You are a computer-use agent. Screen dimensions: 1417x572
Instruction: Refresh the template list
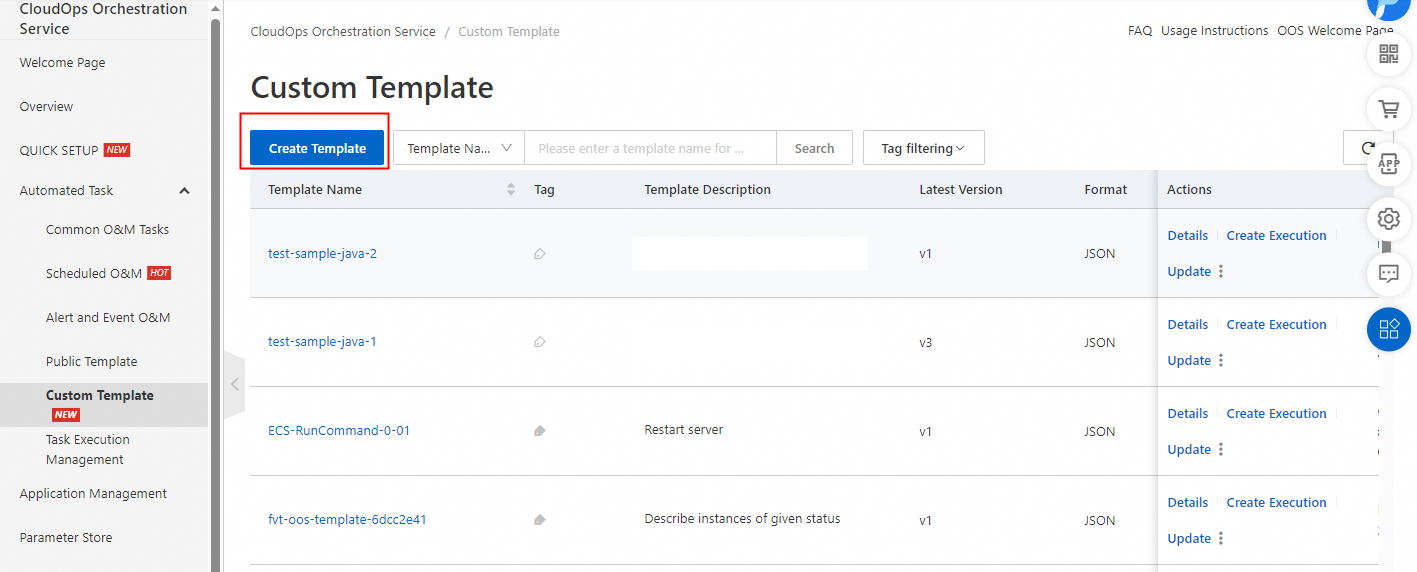click(1366, 148)
